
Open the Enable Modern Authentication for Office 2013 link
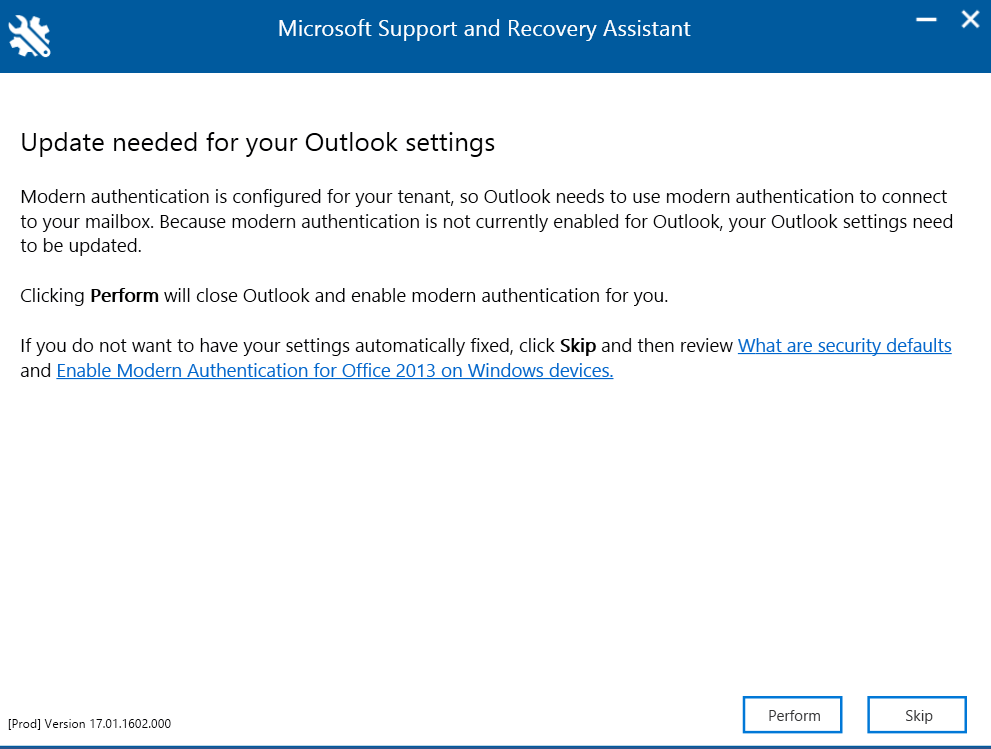pos(335,370)
